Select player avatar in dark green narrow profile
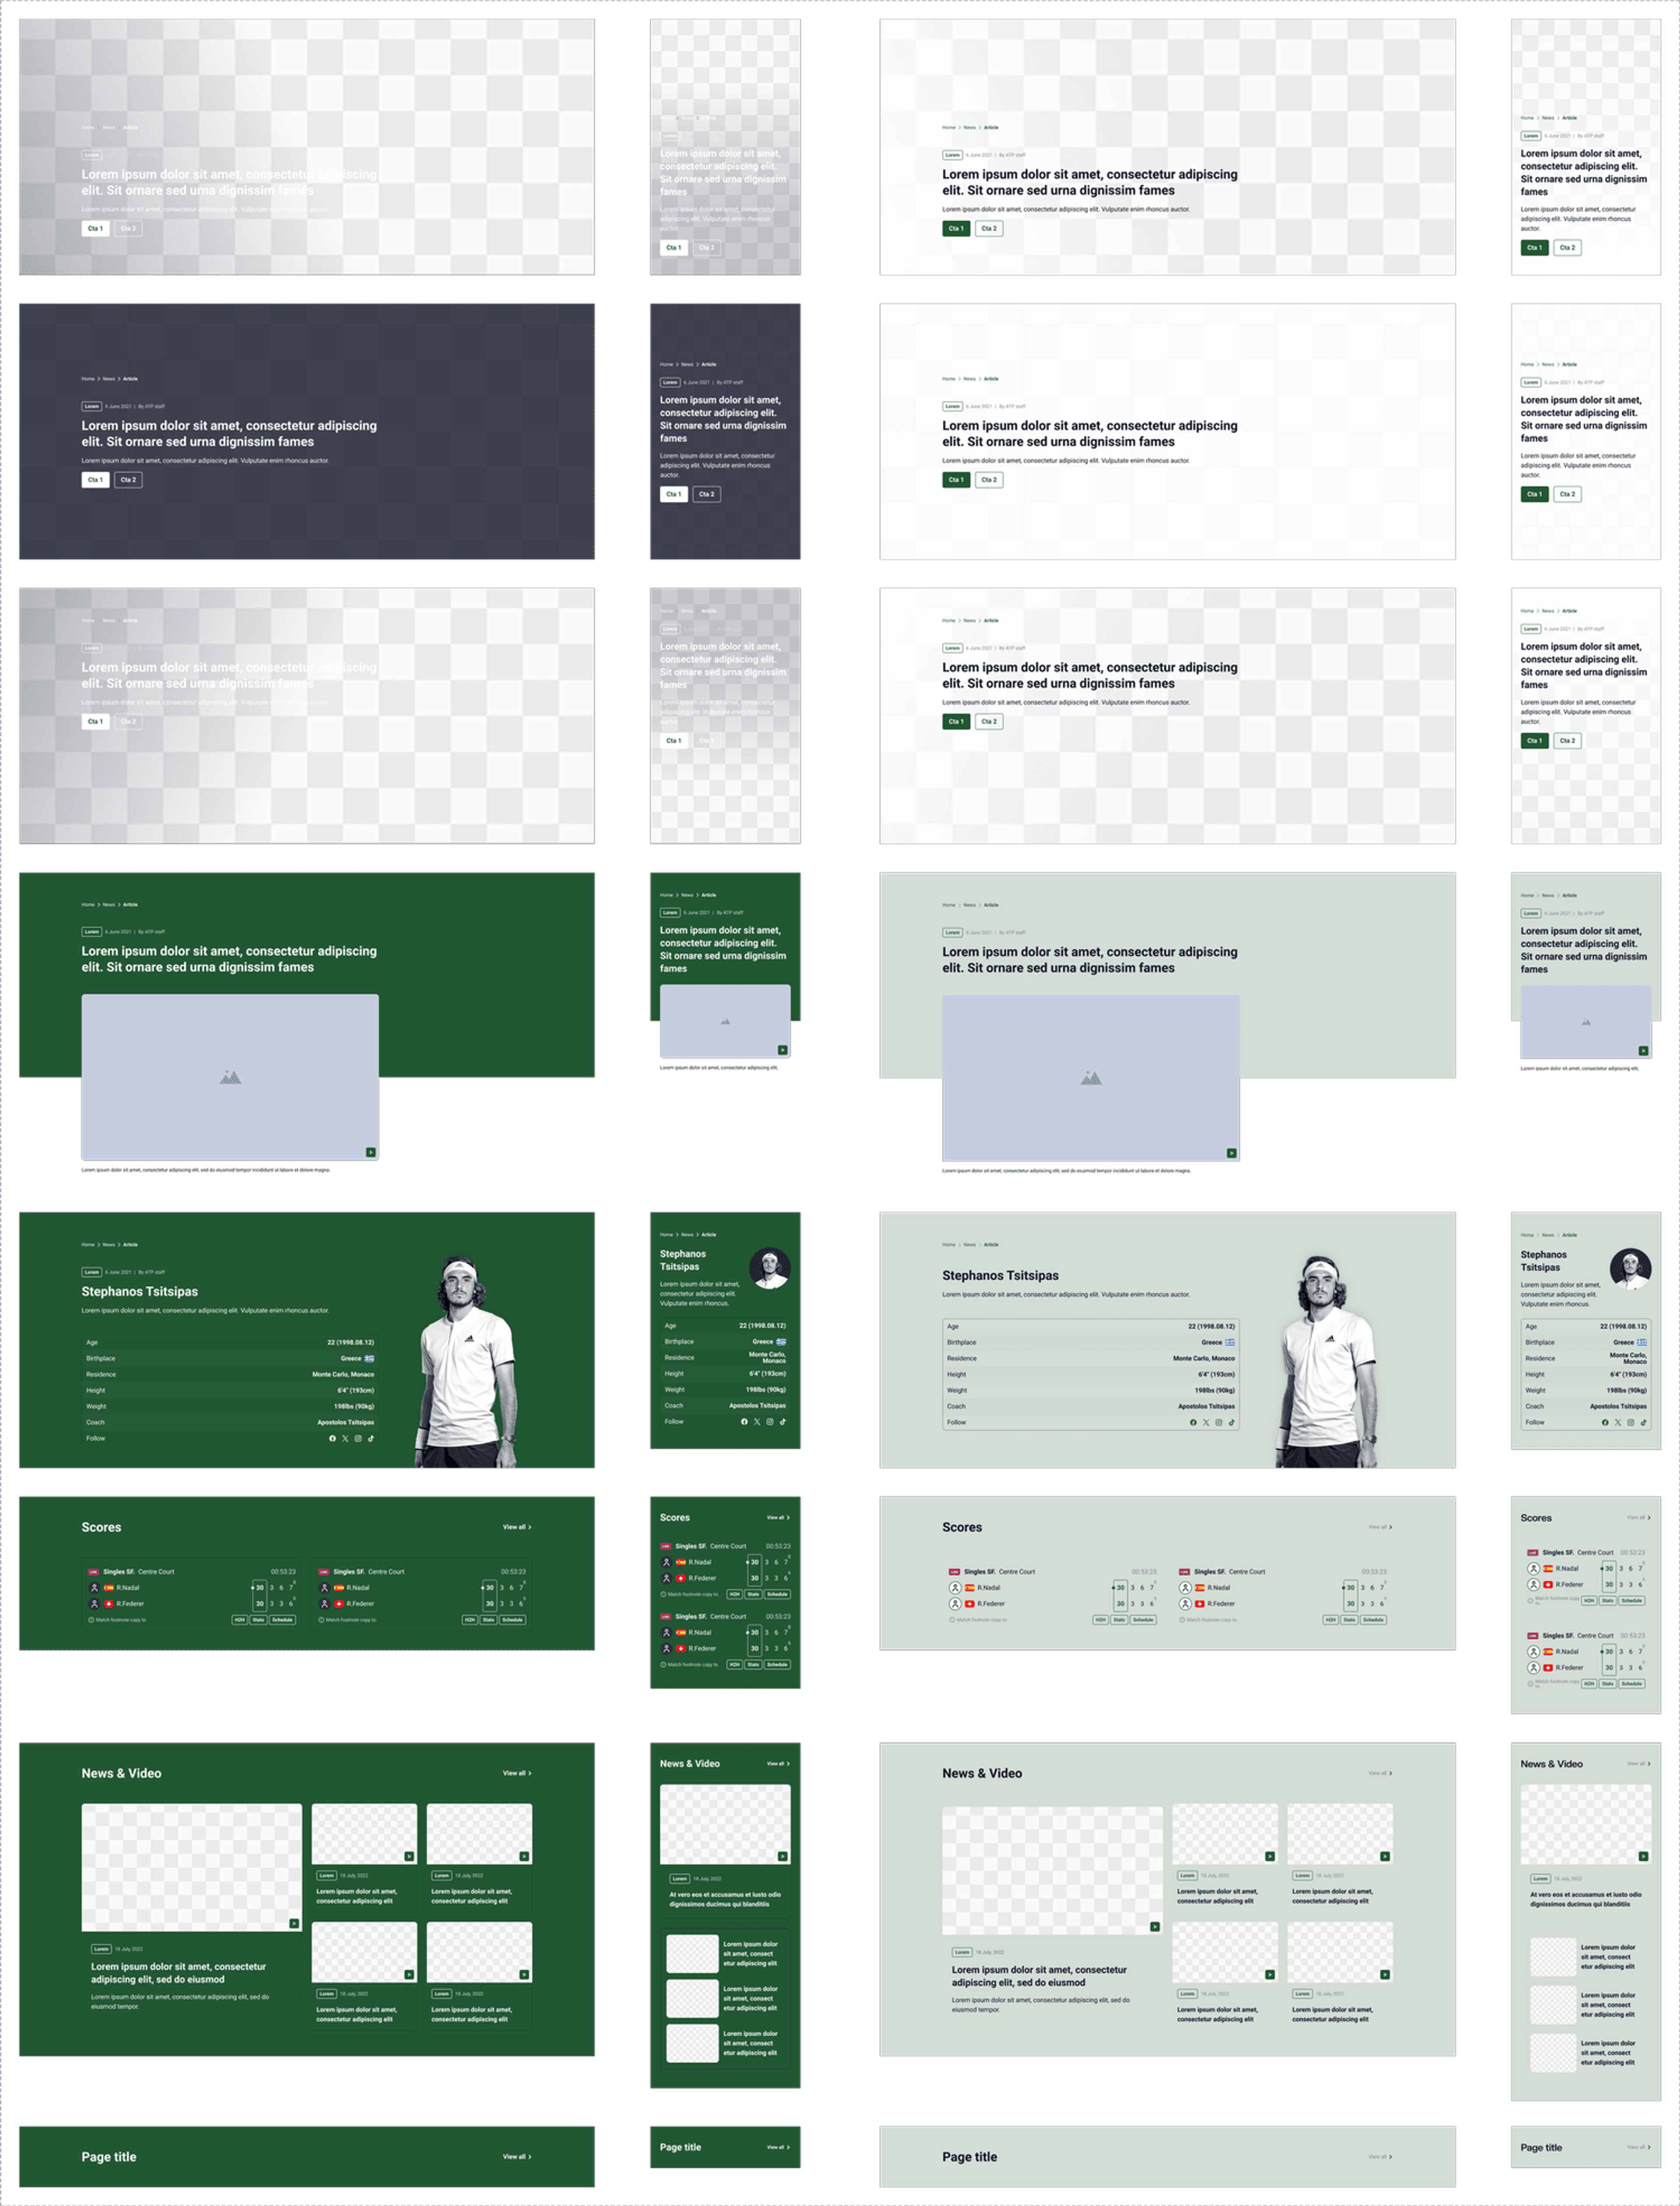This screenshot has height=2206, width=1680. point(770,1269)
